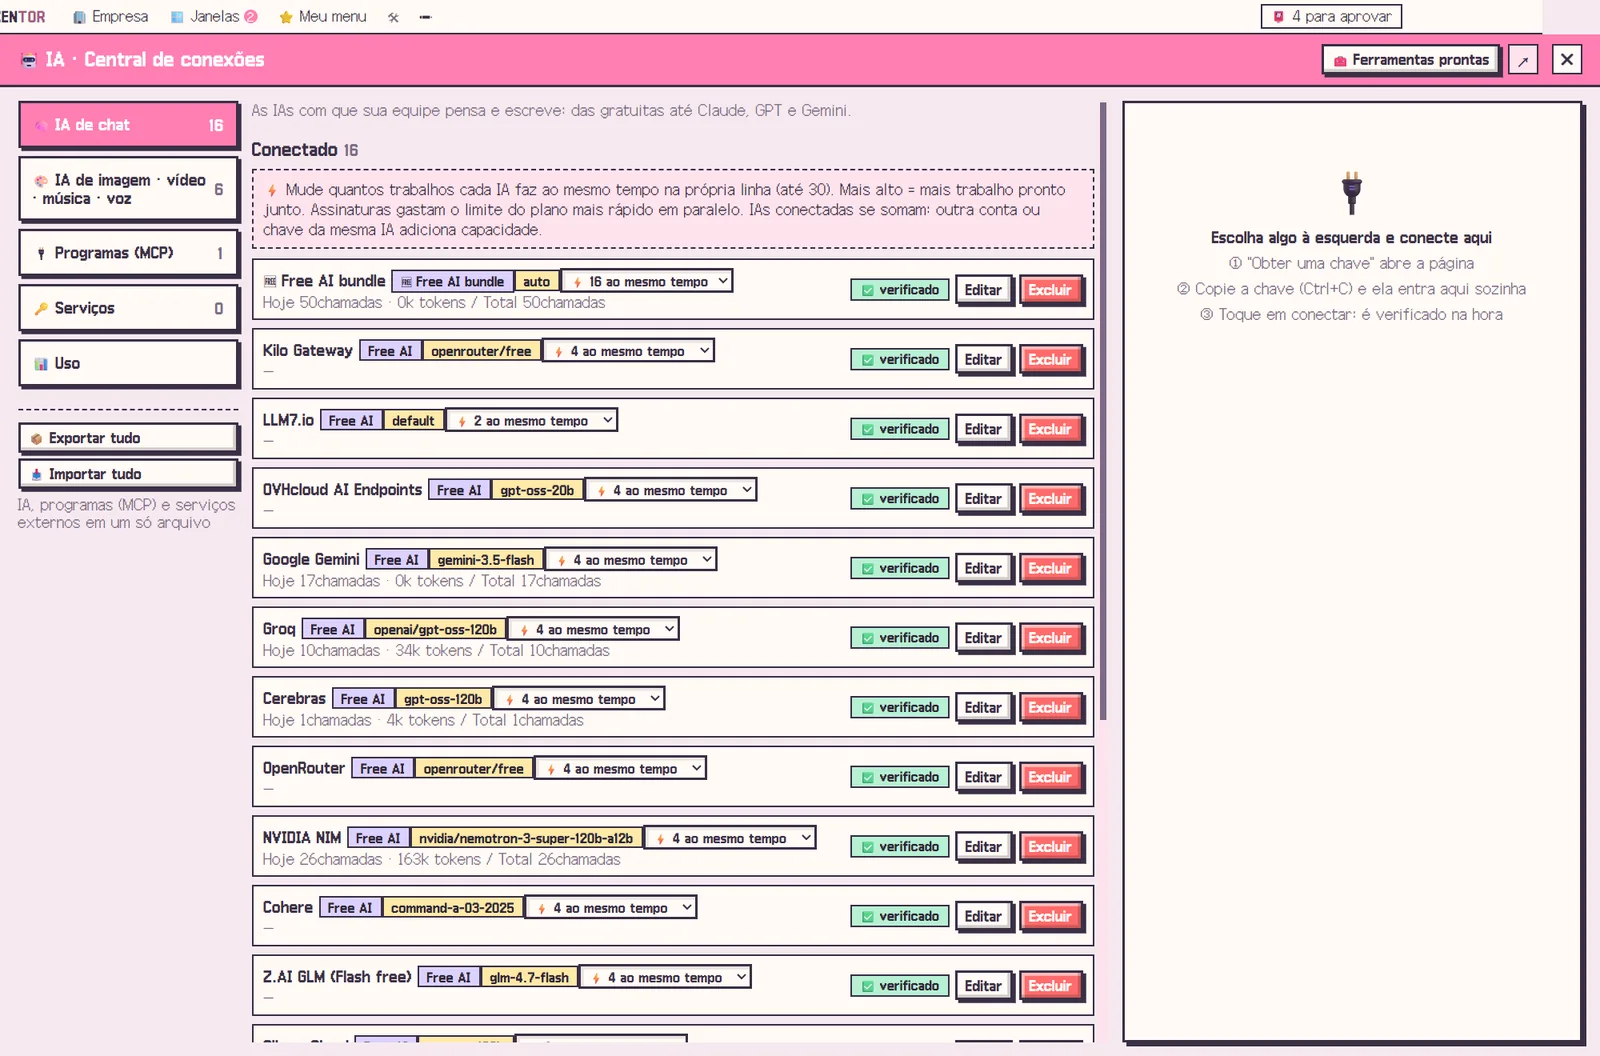Screen dimensions: 1600x1056
Task: Open the Empresa menu
Action: 111,17
